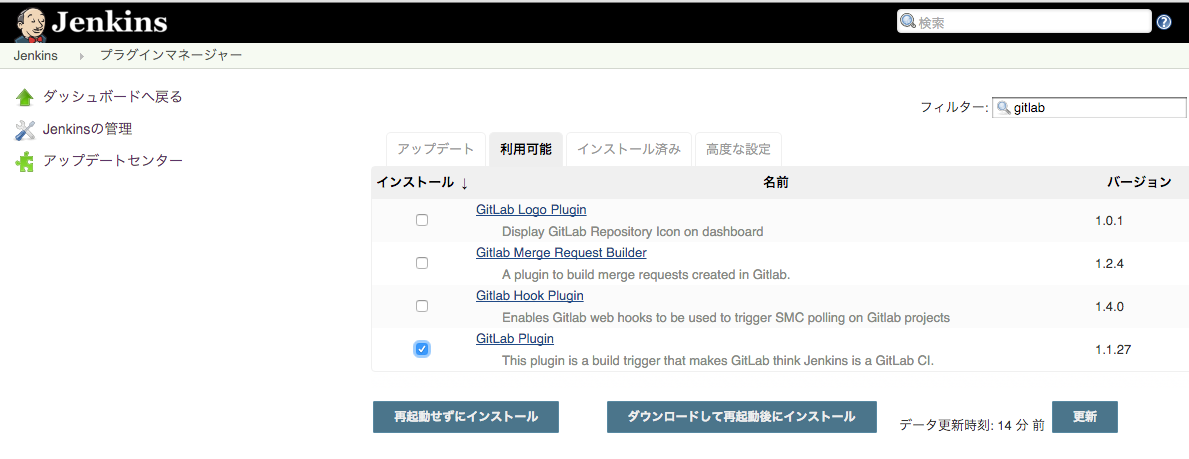The image size is (1189, 459).
Task: Click 'Enables Gitlab web hooks' description text
Action: coord(726,317)
